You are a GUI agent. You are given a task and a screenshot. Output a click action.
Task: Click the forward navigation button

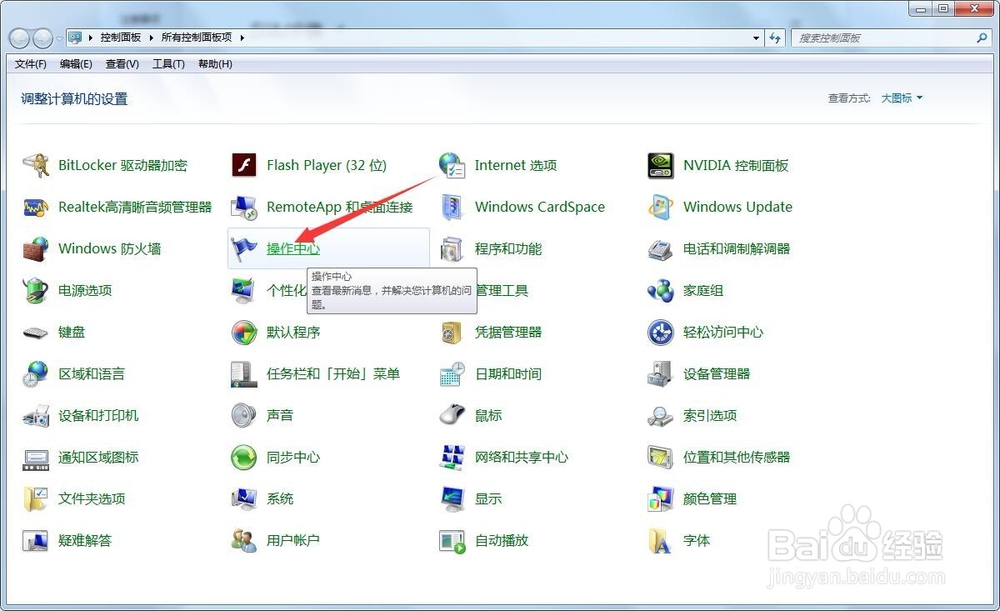43,38
